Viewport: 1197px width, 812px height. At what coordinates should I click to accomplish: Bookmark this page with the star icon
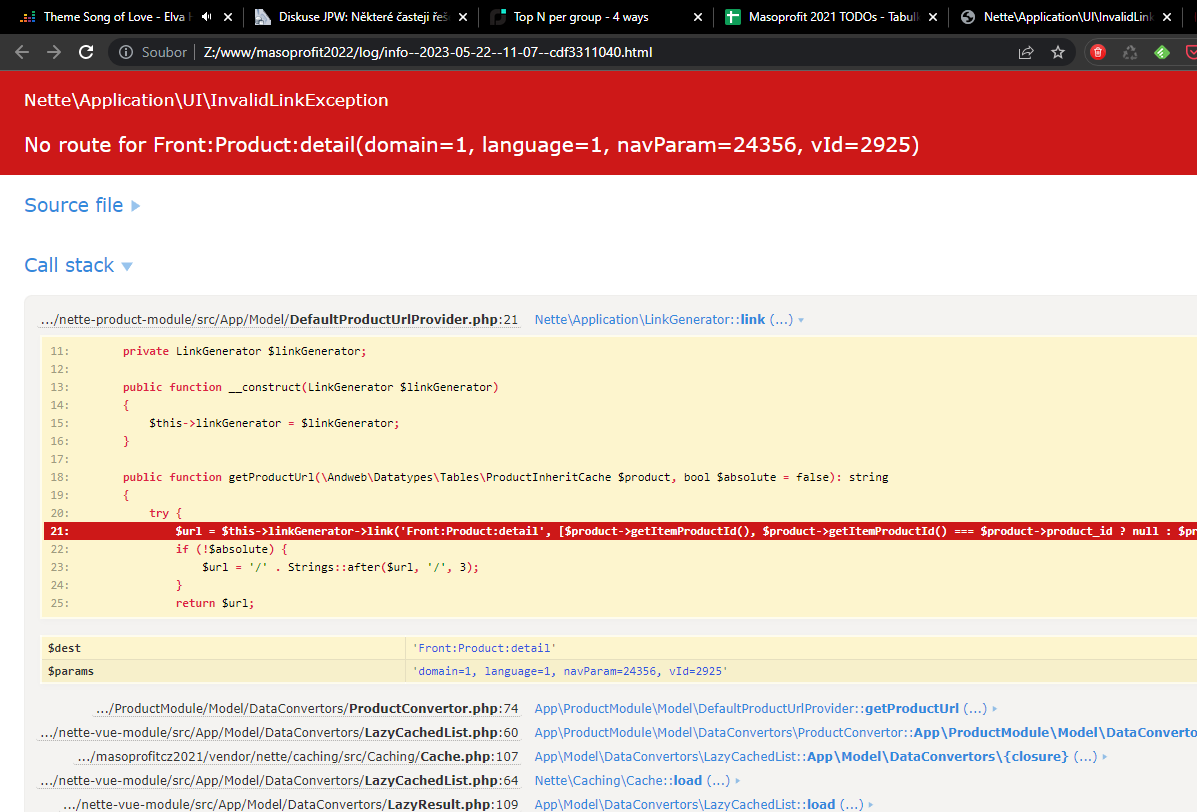tap(1058, 52)
